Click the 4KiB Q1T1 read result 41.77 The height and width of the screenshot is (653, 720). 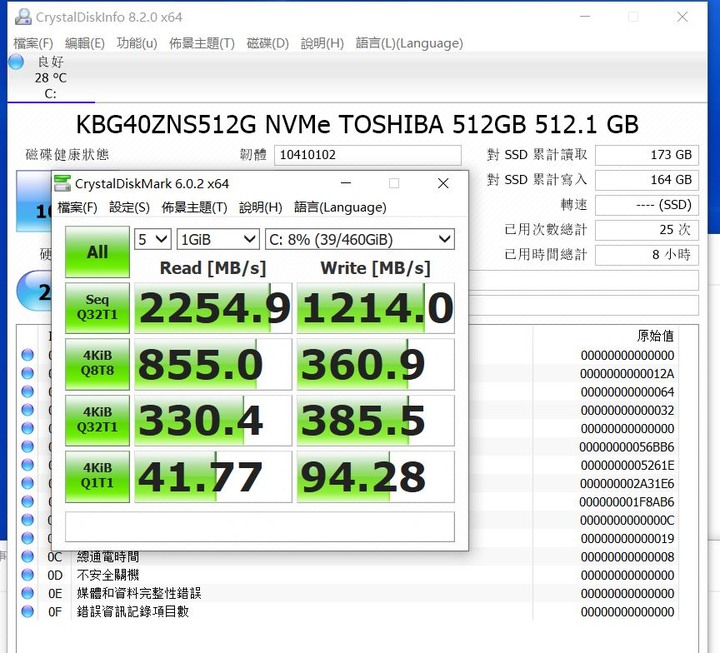point(213,477)
